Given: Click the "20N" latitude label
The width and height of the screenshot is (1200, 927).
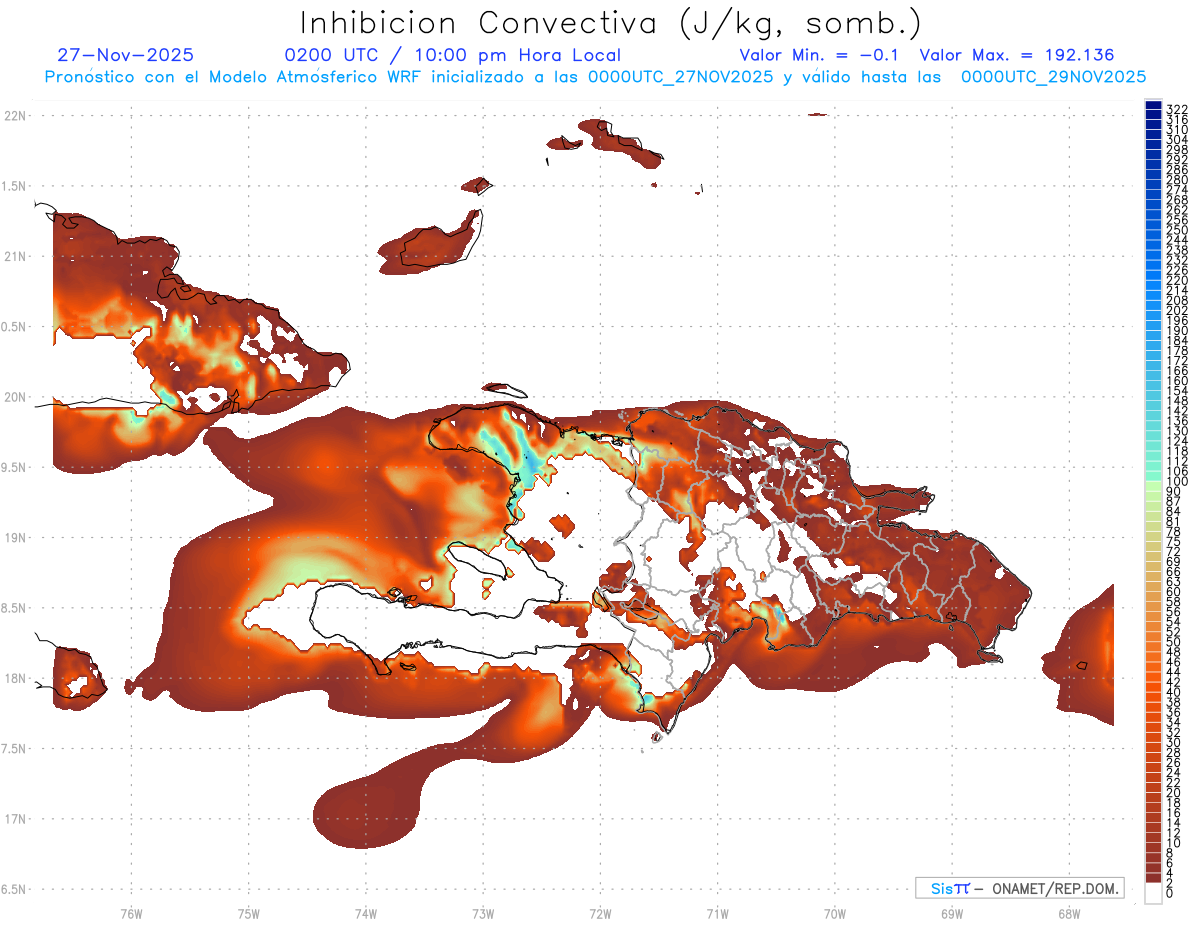Looking at the screenshot, I should pyautogui.click(x=15, y=397).
